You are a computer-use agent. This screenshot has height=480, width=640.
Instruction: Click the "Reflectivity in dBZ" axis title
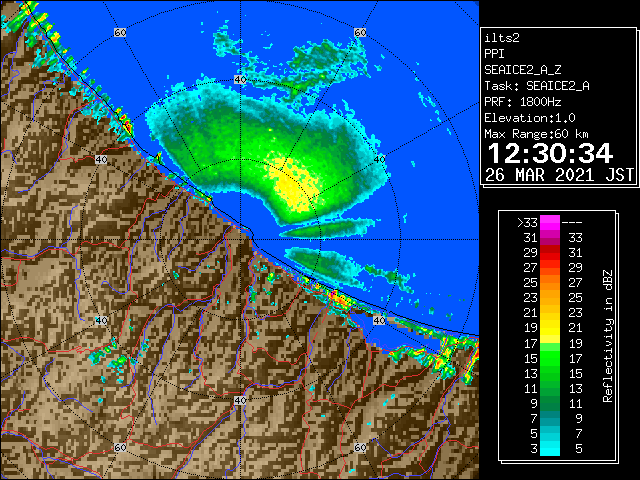[x=607, y=336]
